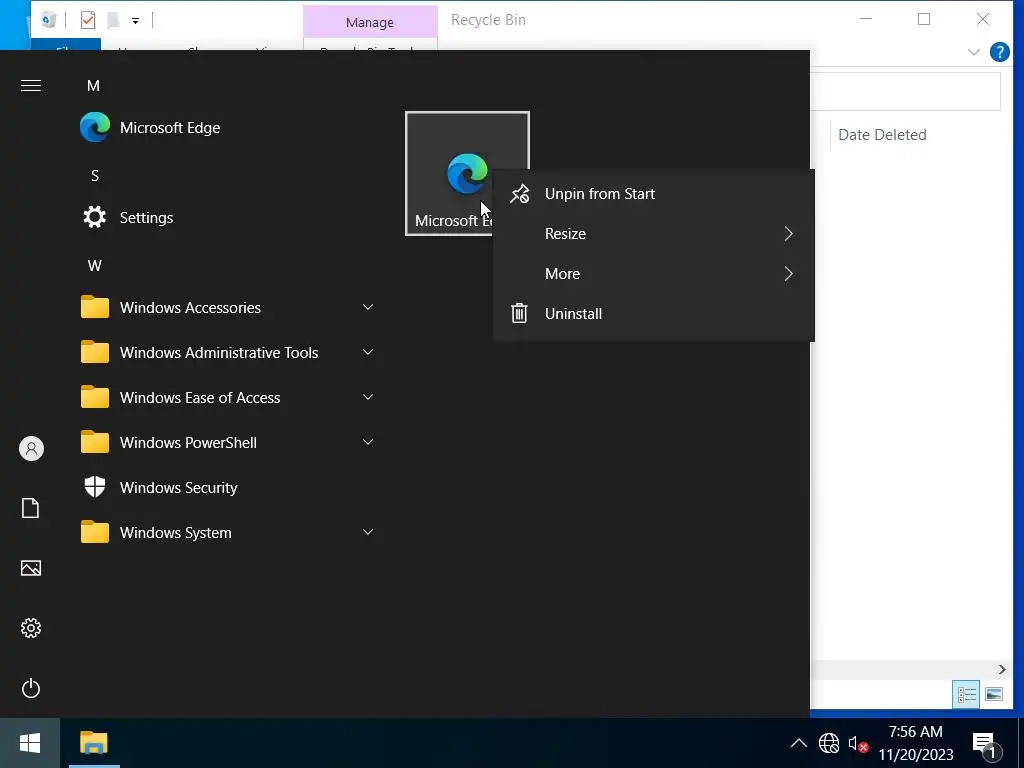This screenshot has height=768, width=1024.
Task: Open Documents from the Start sidebar
Action: coord(31,508)
